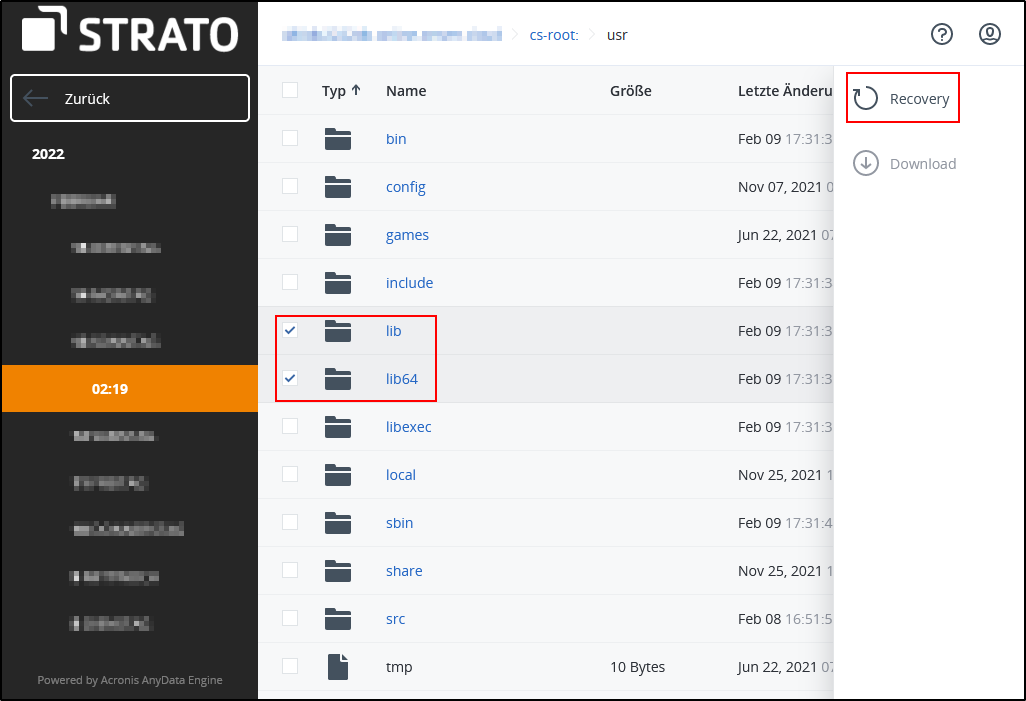The width and height of the screenshot is (1026, 701).
Task: Click the tmp file icon
Action: click(x=338, y=667)
